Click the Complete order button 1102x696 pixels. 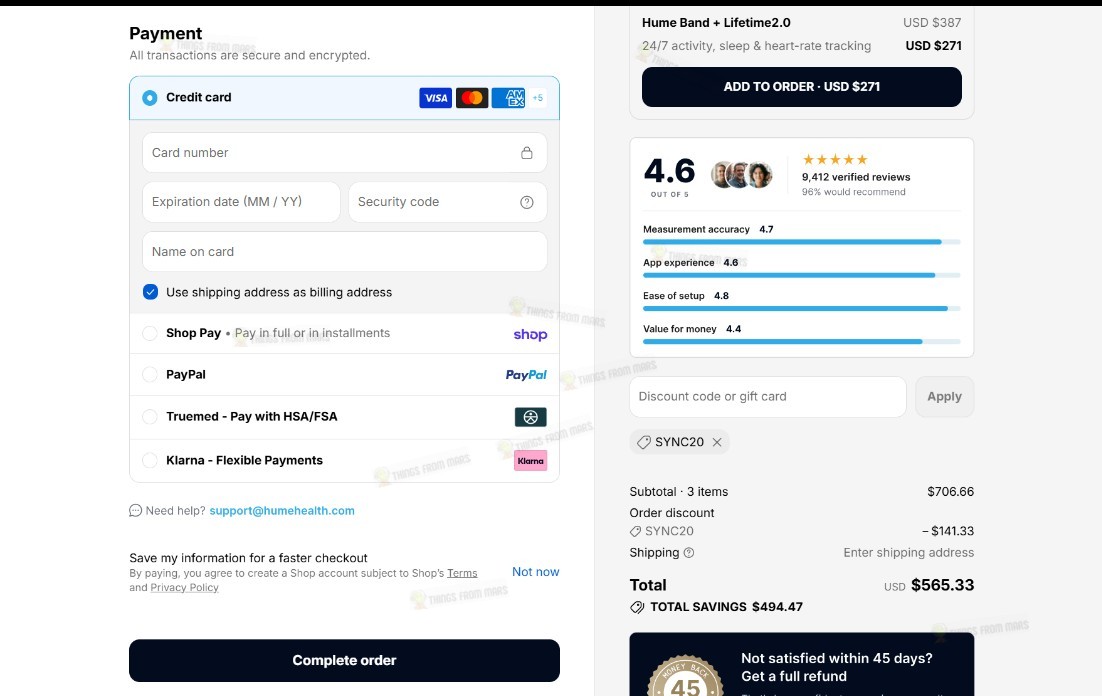[x=344, y=660]
